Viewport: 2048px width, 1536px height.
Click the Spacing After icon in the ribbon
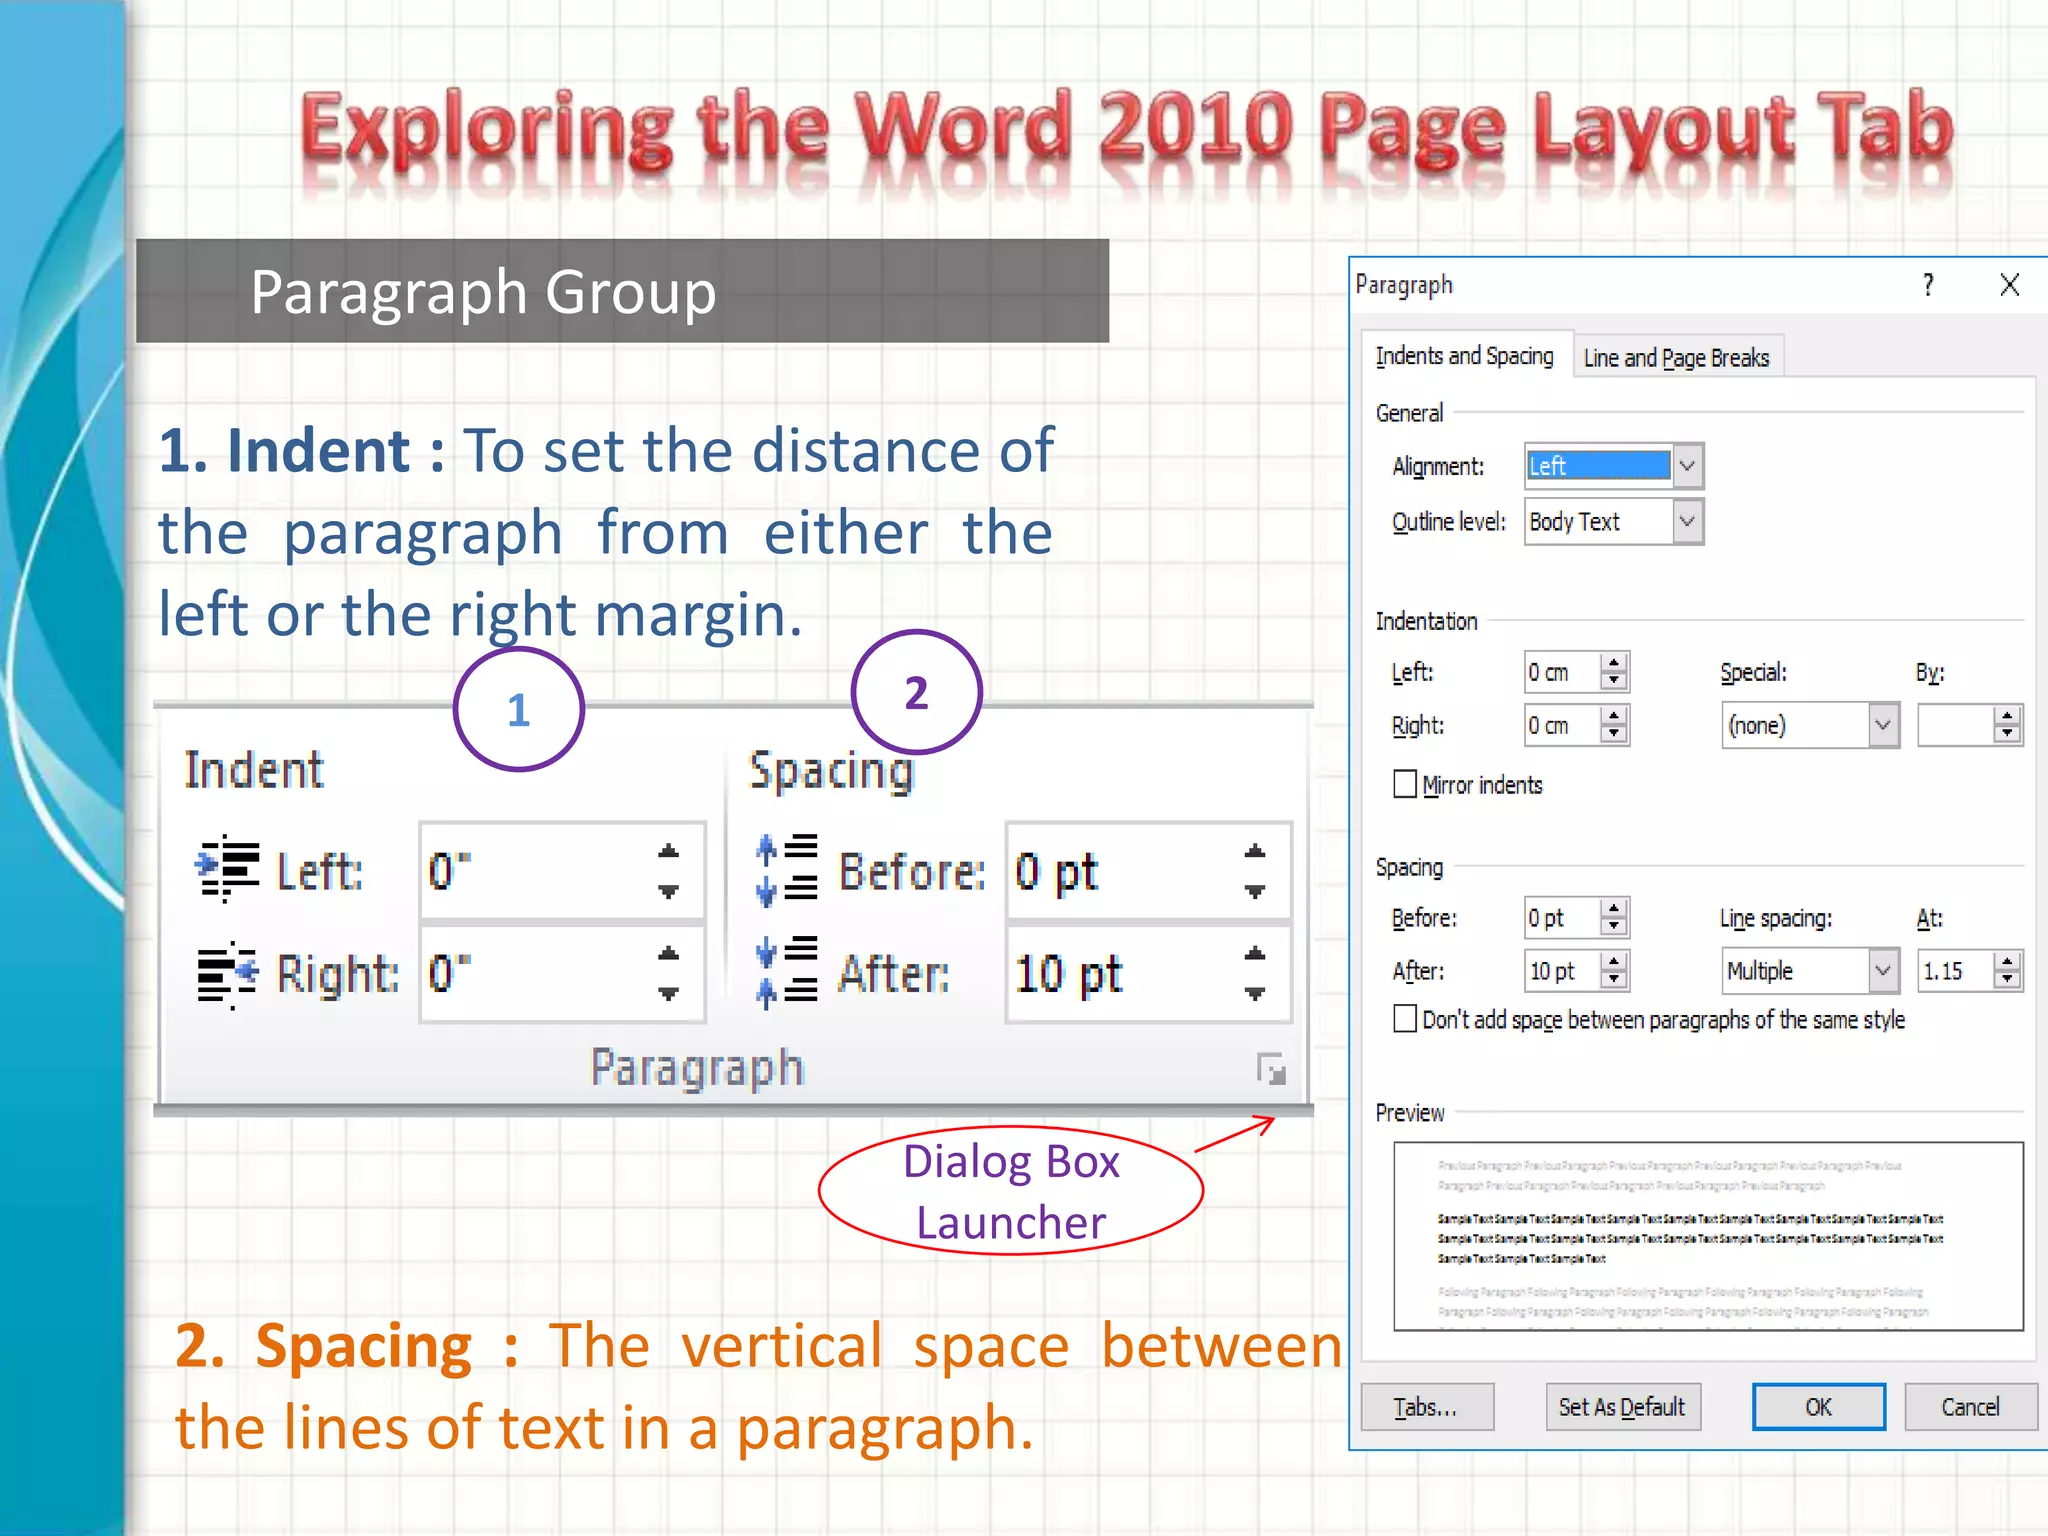tap(787, 973)
